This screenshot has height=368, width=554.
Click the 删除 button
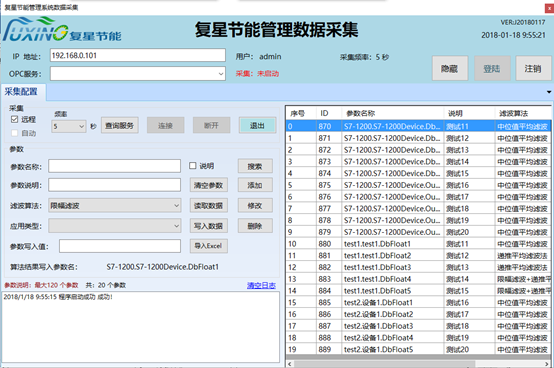point(255,226)
